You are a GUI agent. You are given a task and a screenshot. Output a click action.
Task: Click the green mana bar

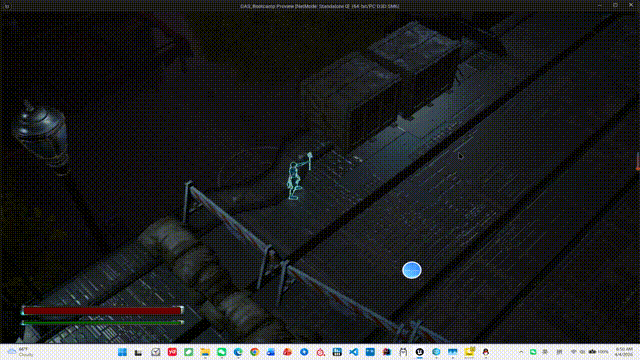coord(102,322)
